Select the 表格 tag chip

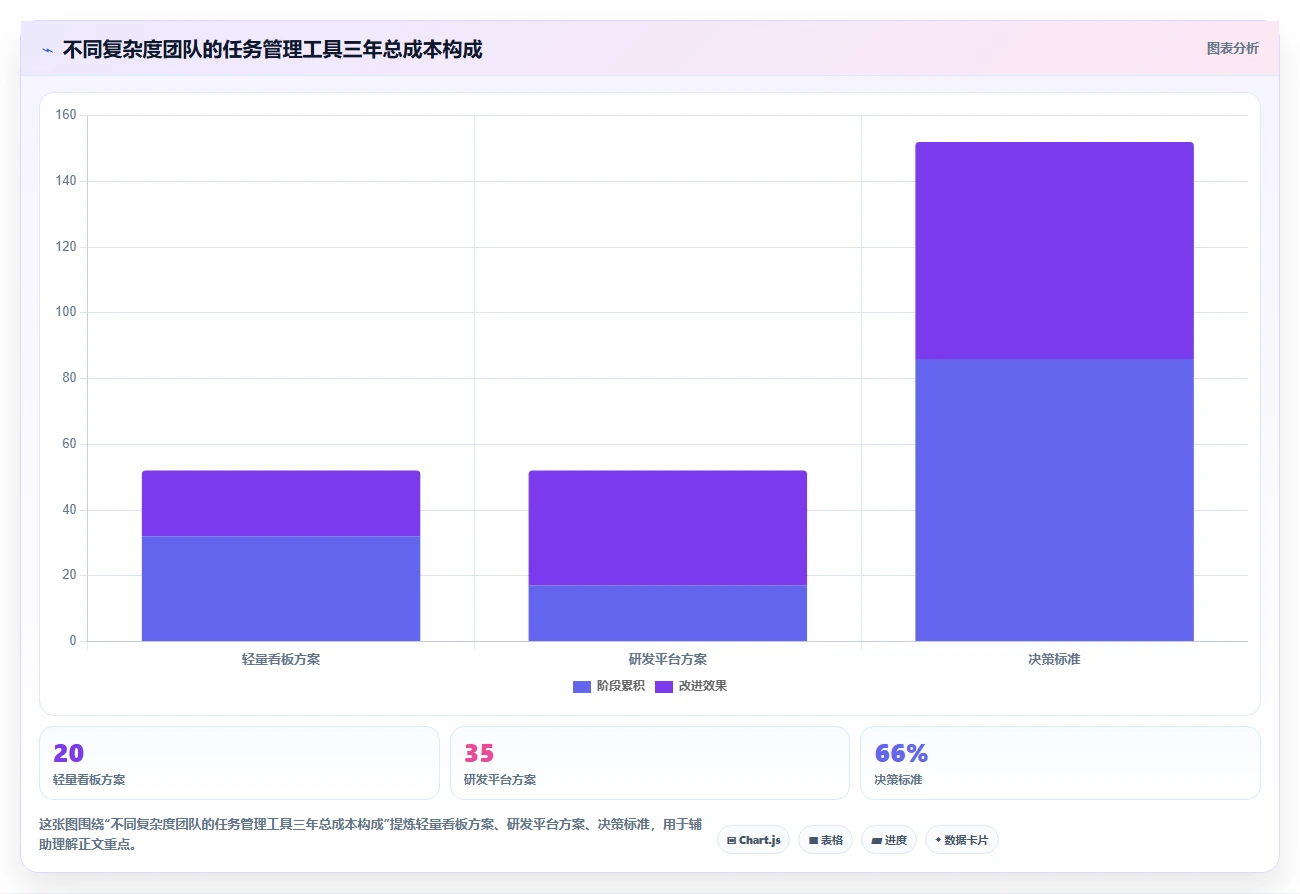coord(825,840)
